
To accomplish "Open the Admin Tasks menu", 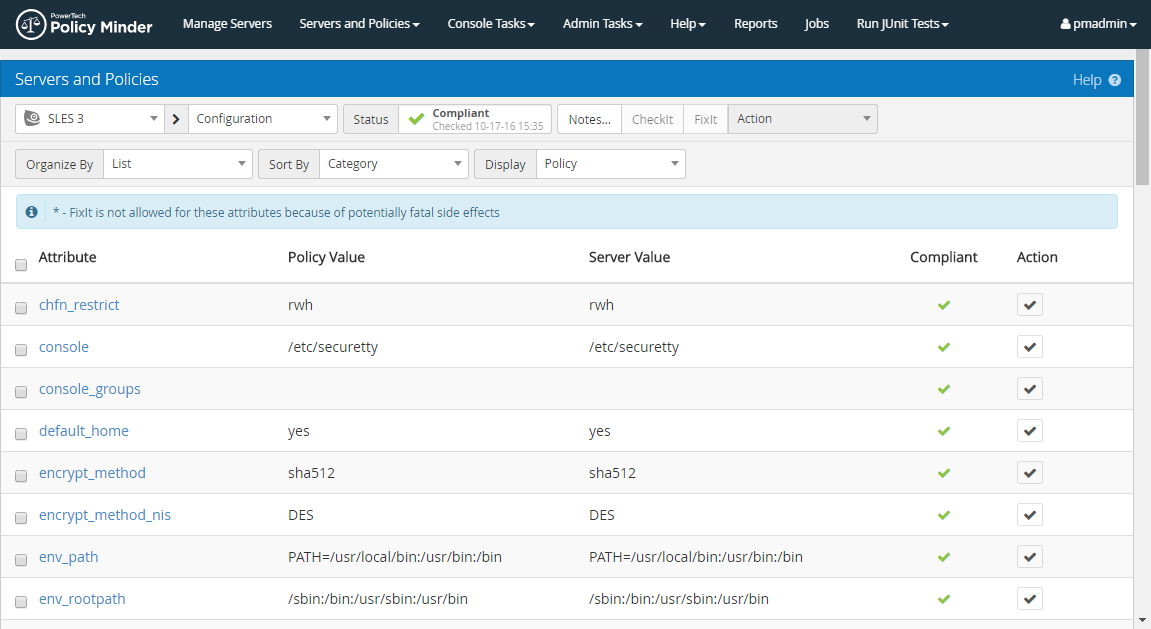I will point(602,24).
